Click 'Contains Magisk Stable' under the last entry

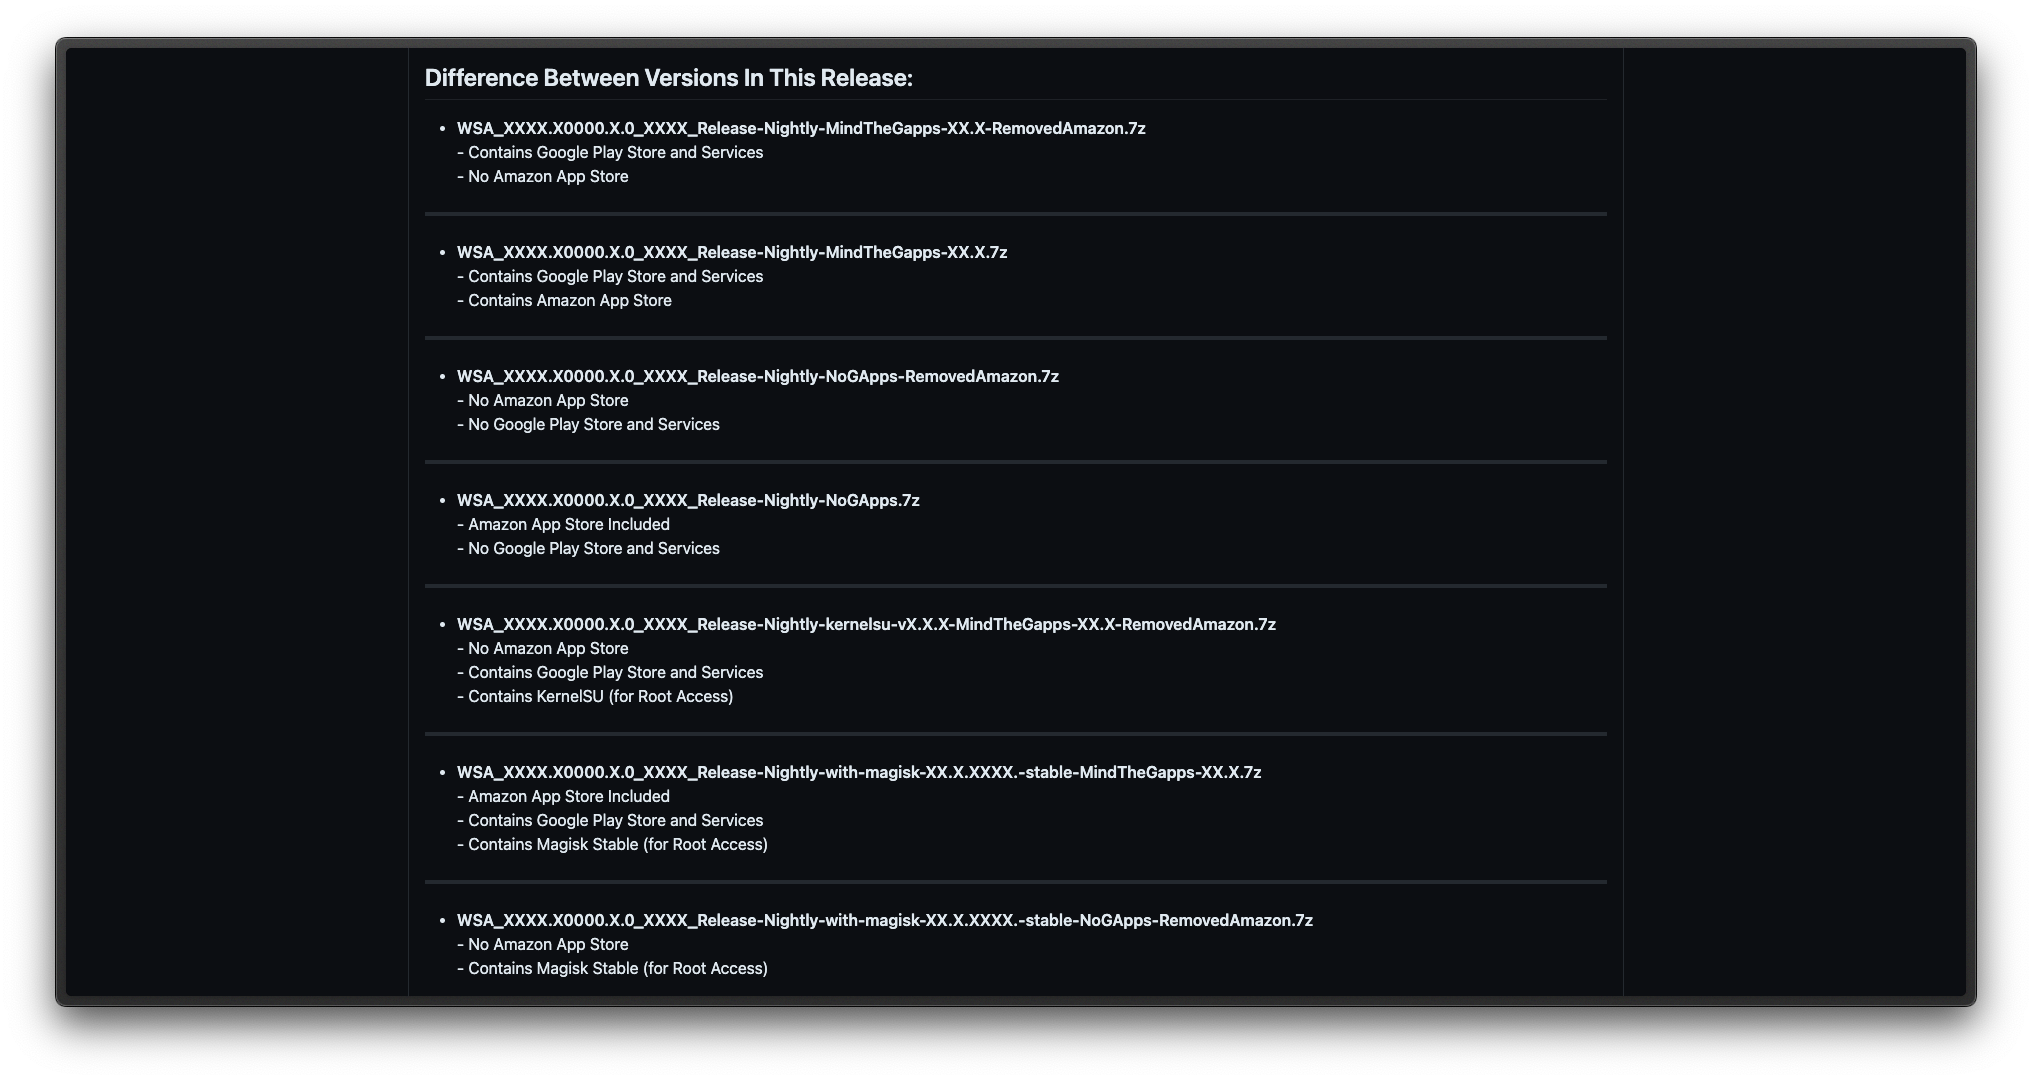[612, 968]
